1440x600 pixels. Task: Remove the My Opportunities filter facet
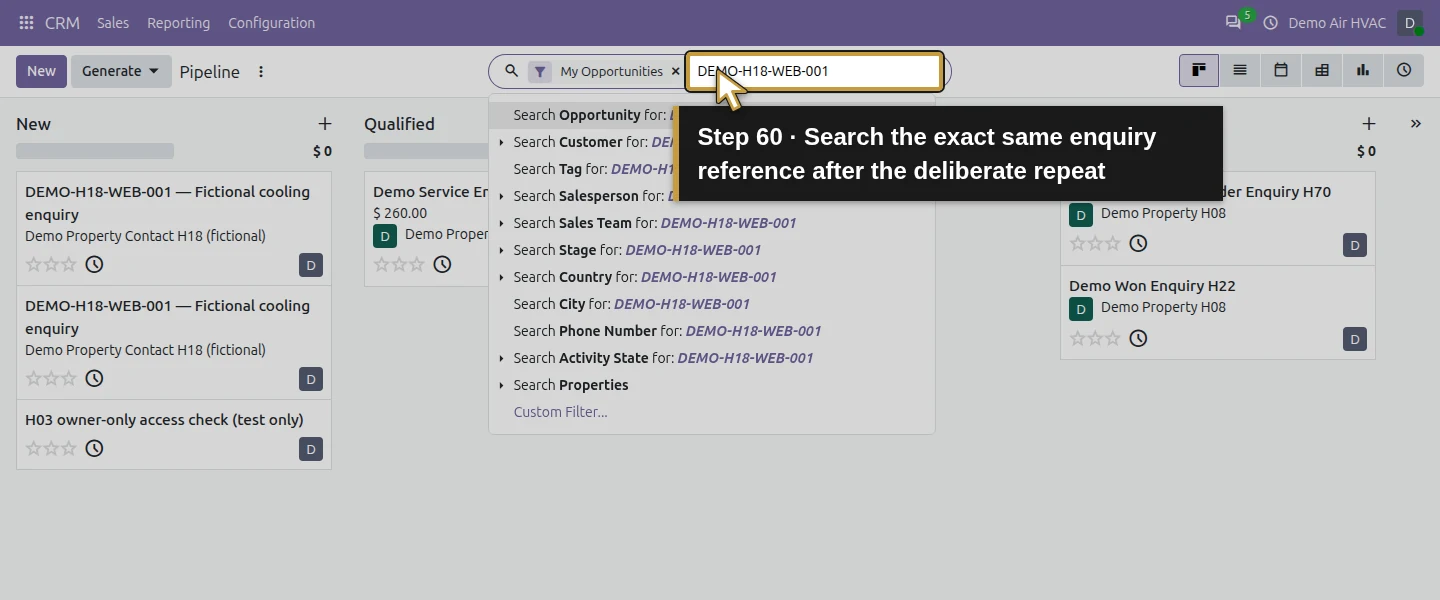click(x=675, y=71)
